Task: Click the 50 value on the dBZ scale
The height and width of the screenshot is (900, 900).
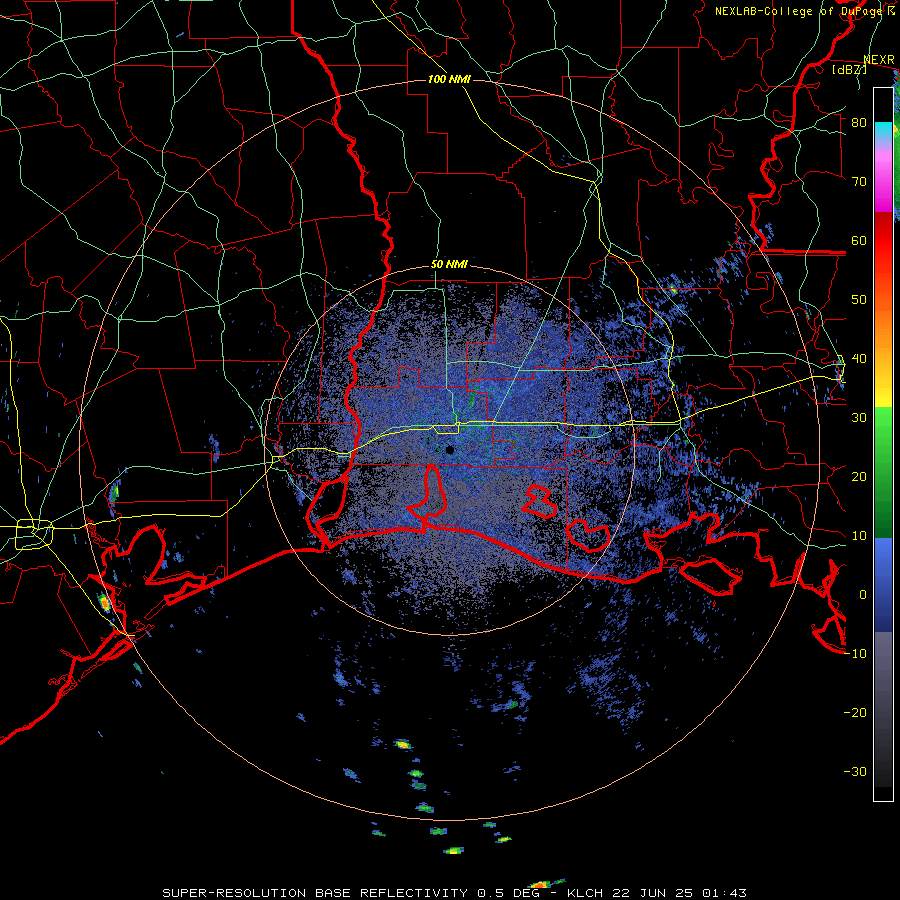Action: click(x=859, y=300)
